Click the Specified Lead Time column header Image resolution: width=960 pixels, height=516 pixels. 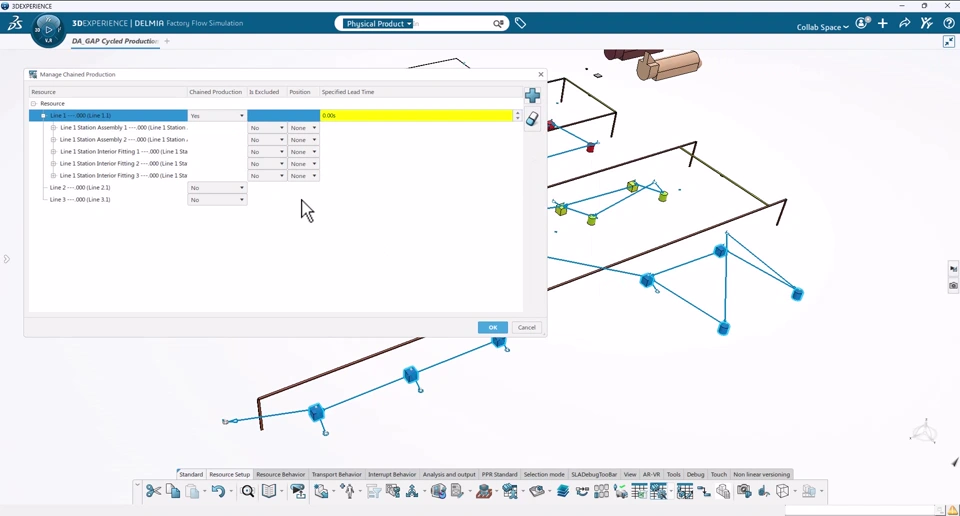click(x=421, y=92)
